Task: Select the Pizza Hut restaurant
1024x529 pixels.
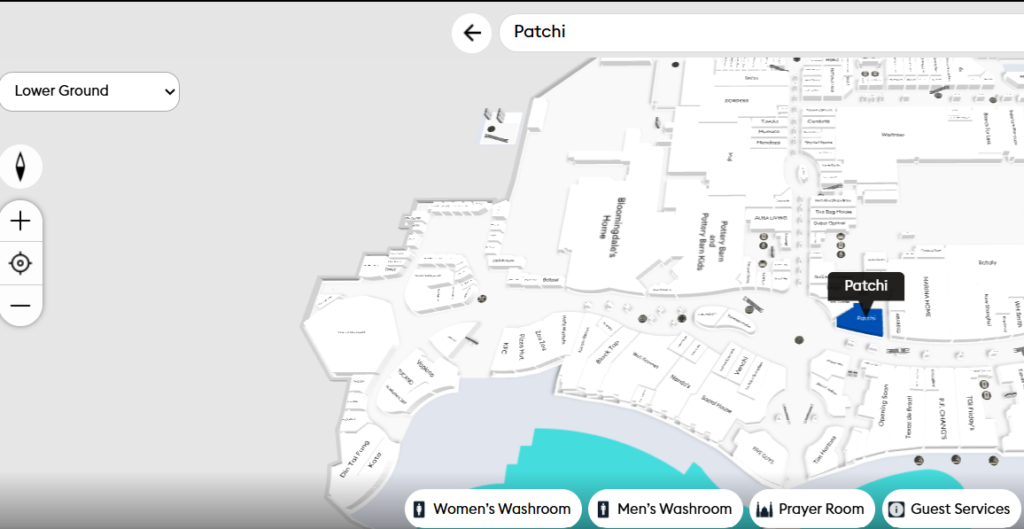Action: [522, 347]
